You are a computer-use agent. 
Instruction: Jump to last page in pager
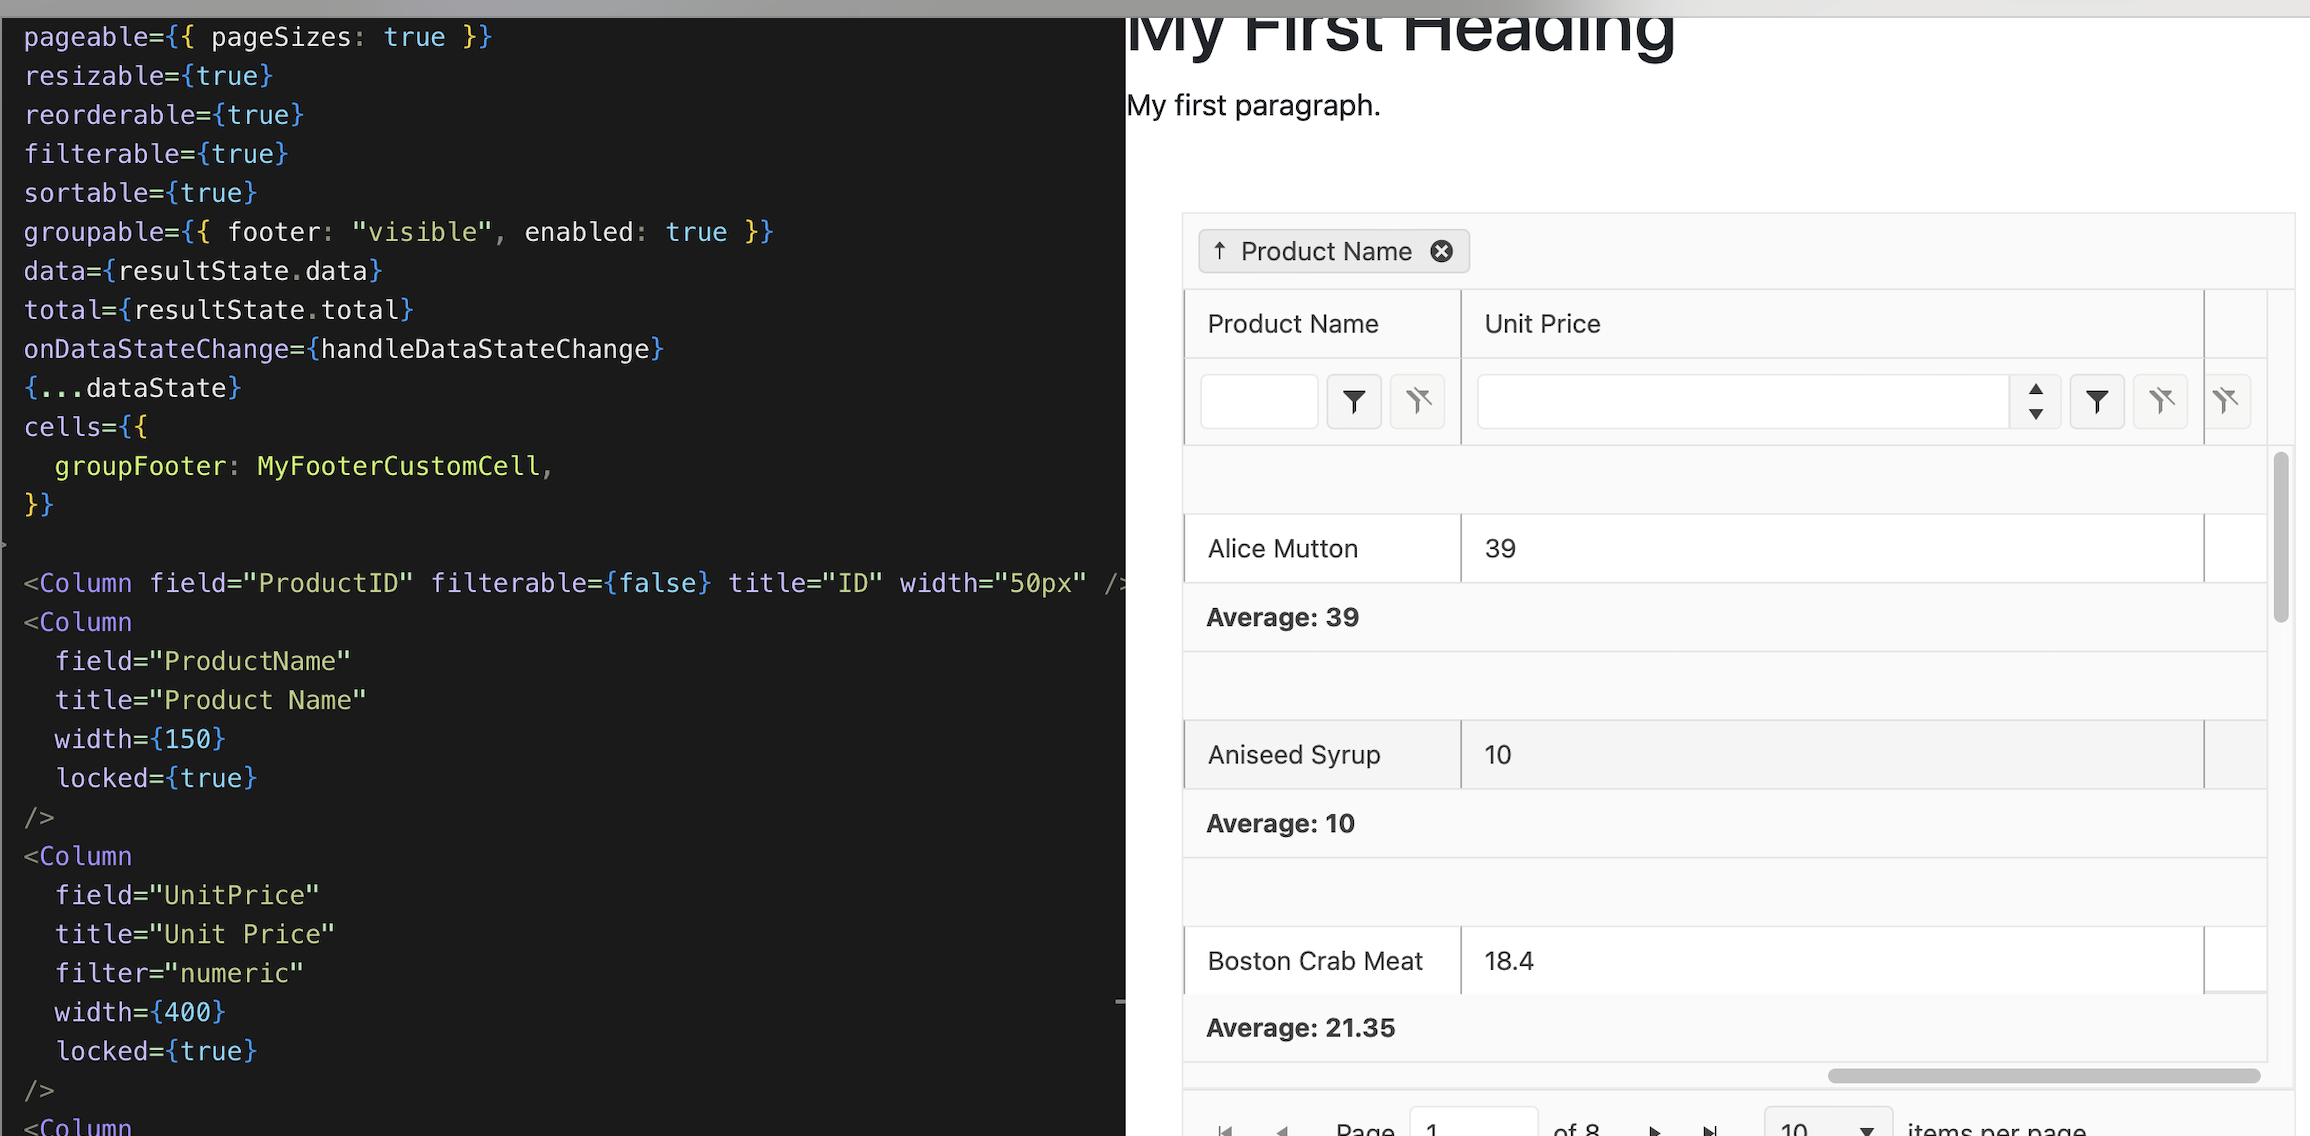(1710, 1130)
